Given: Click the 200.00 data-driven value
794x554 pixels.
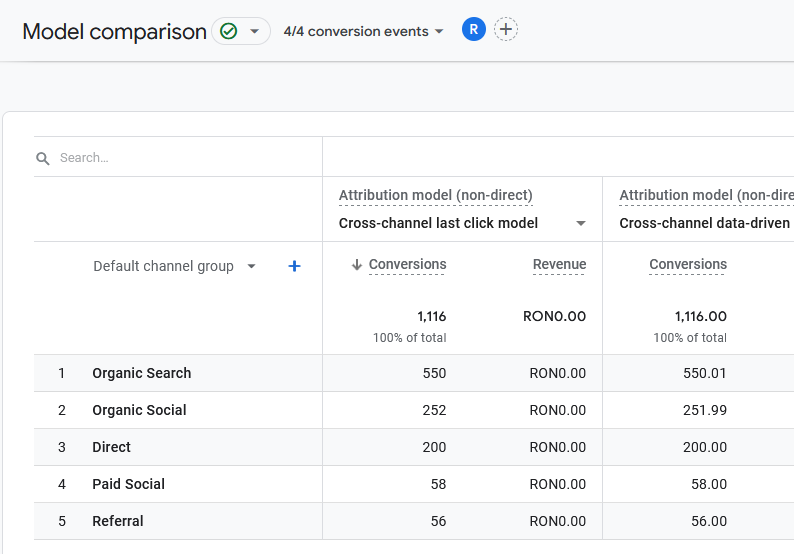Looking at the screenshot, I should click(x=704, y=447).
